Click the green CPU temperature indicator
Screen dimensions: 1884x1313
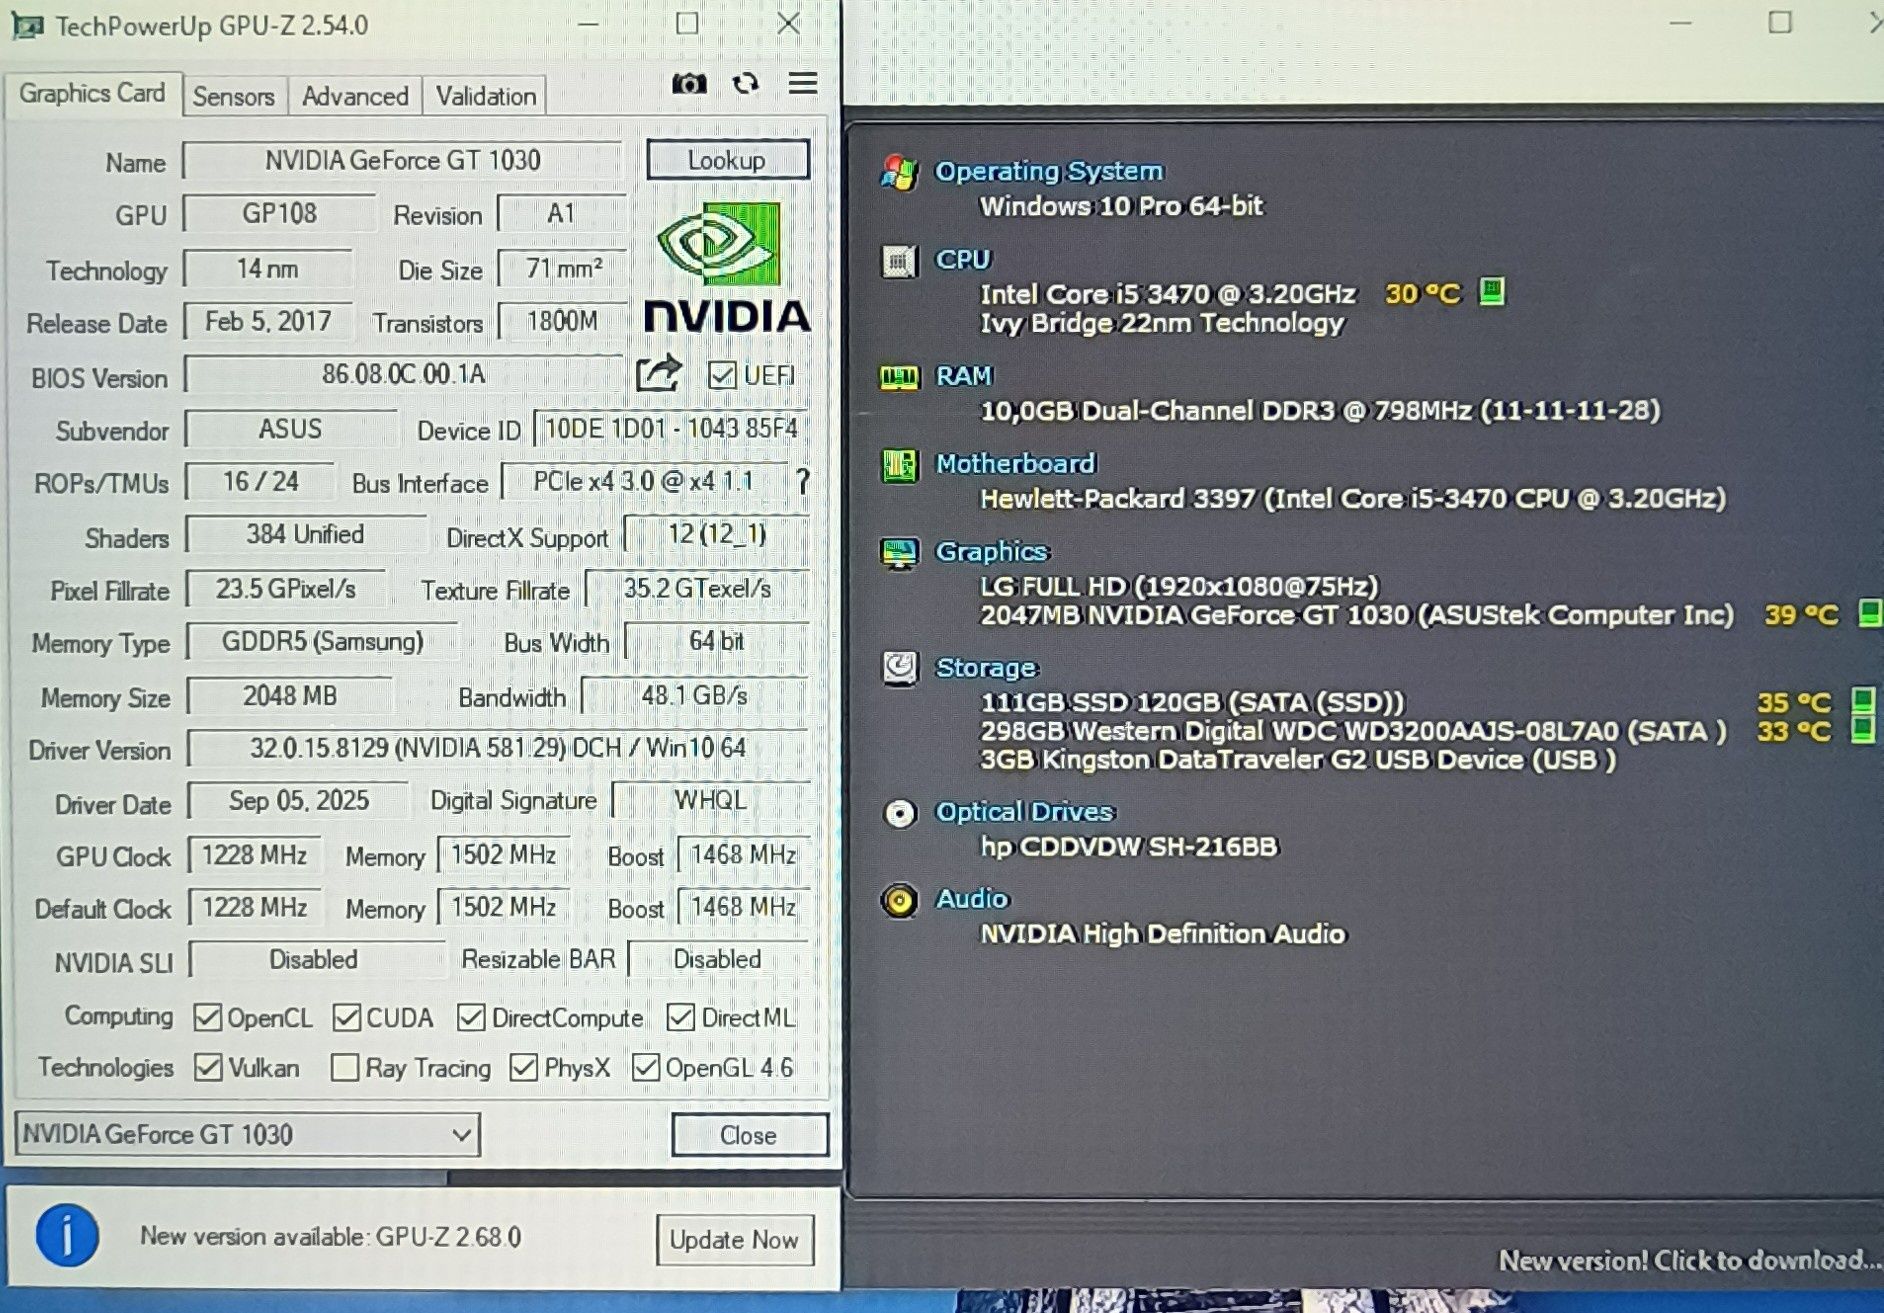pos(1491,292)
